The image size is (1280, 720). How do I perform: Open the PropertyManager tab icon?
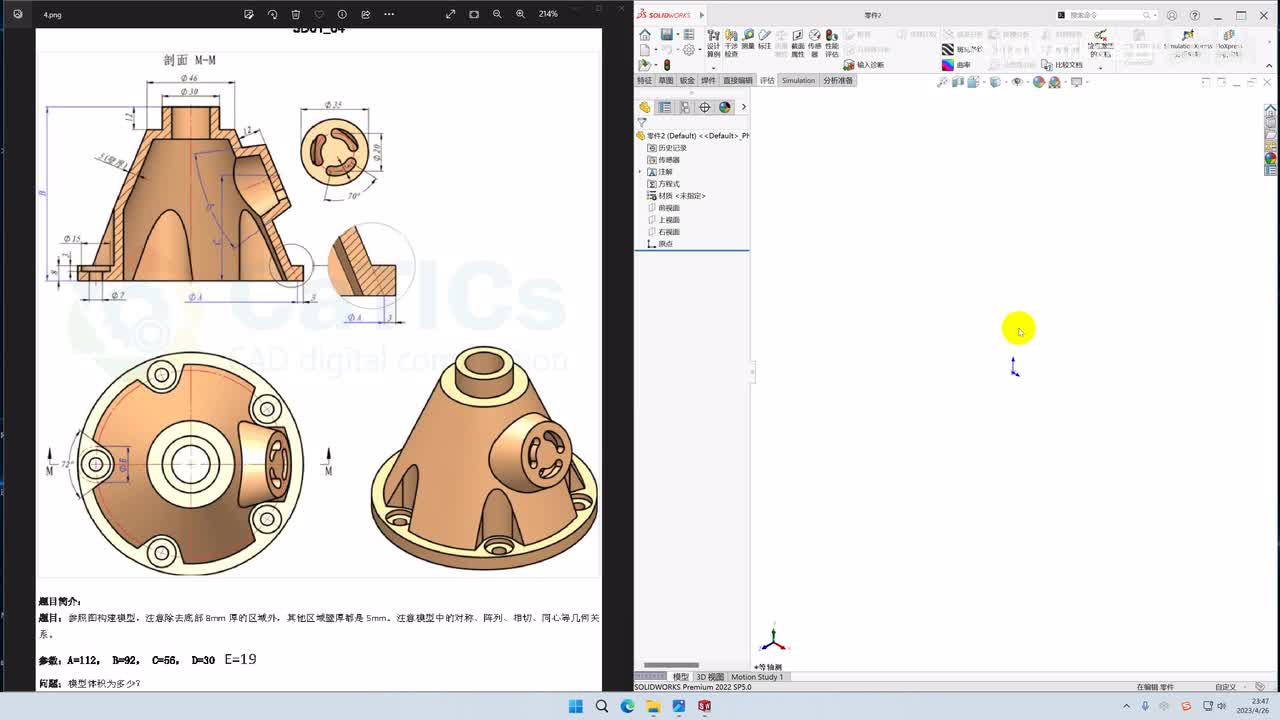664,107
